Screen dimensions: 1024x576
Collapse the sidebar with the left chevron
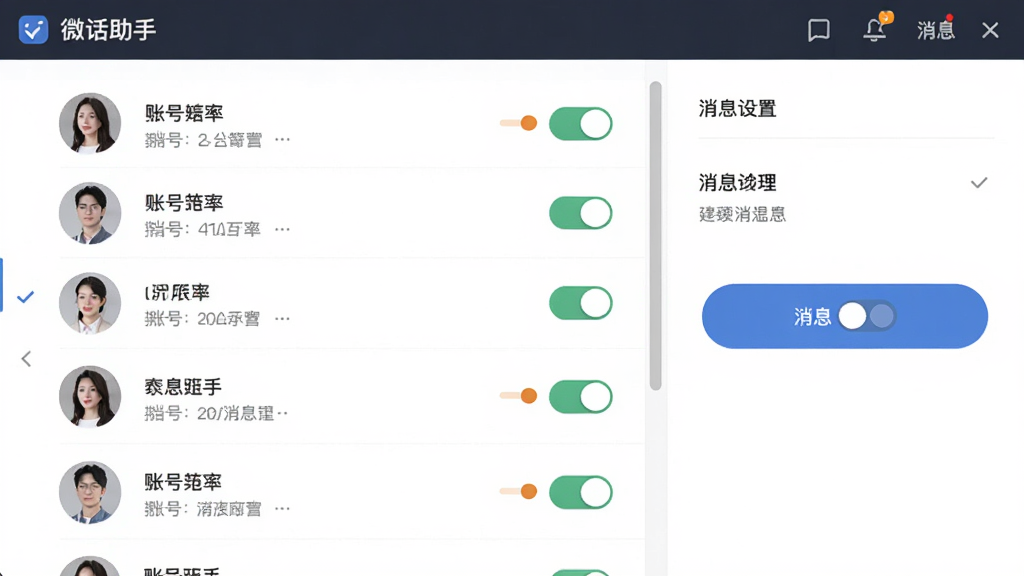point(26,359)
